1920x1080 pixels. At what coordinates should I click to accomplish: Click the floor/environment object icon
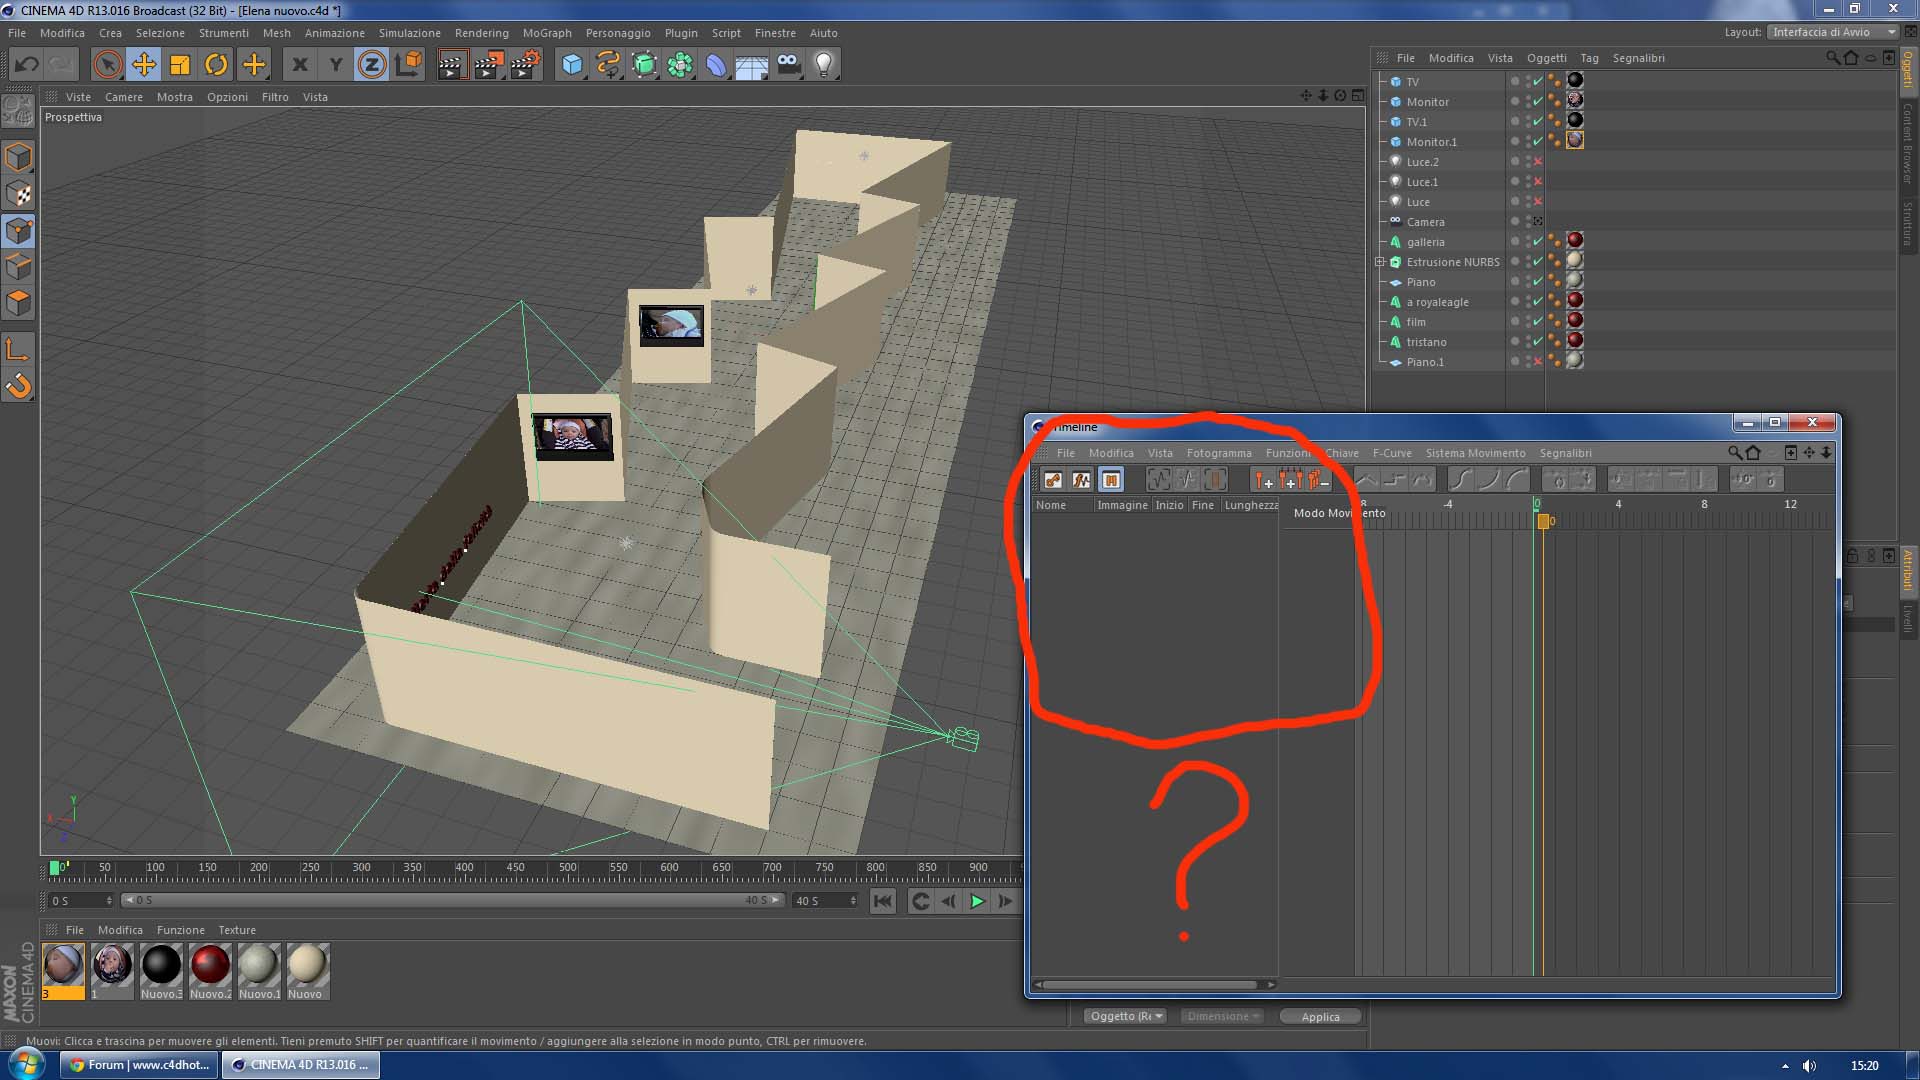tap(751, 65)
